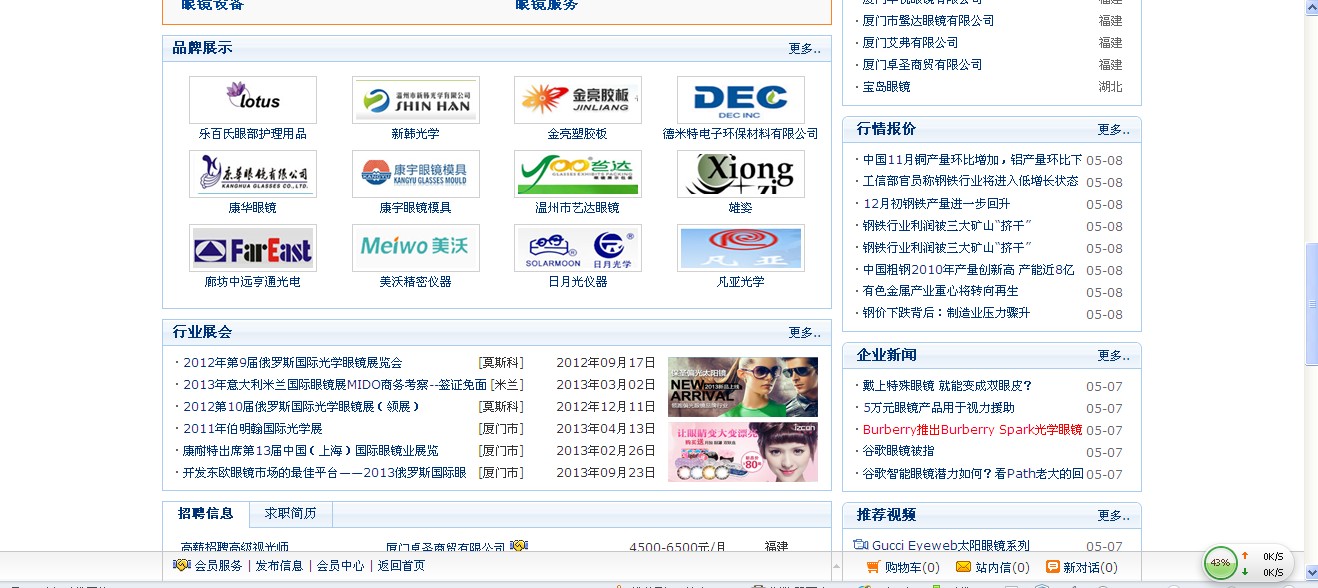
Task: Select the 招聘信息 tab
Action: pos(206,514)
